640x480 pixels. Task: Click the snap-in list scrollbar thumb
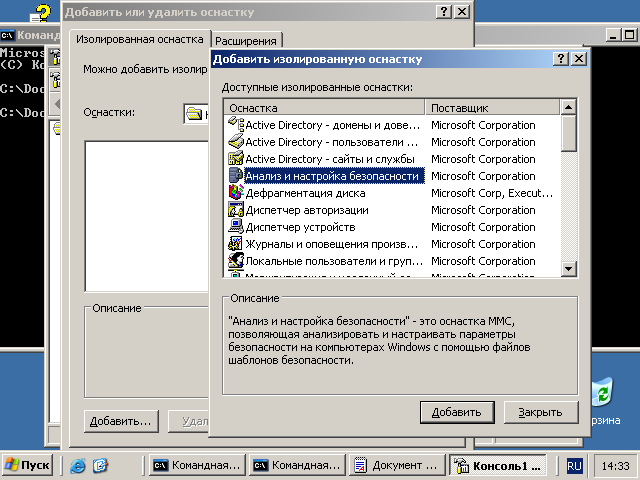568,133
